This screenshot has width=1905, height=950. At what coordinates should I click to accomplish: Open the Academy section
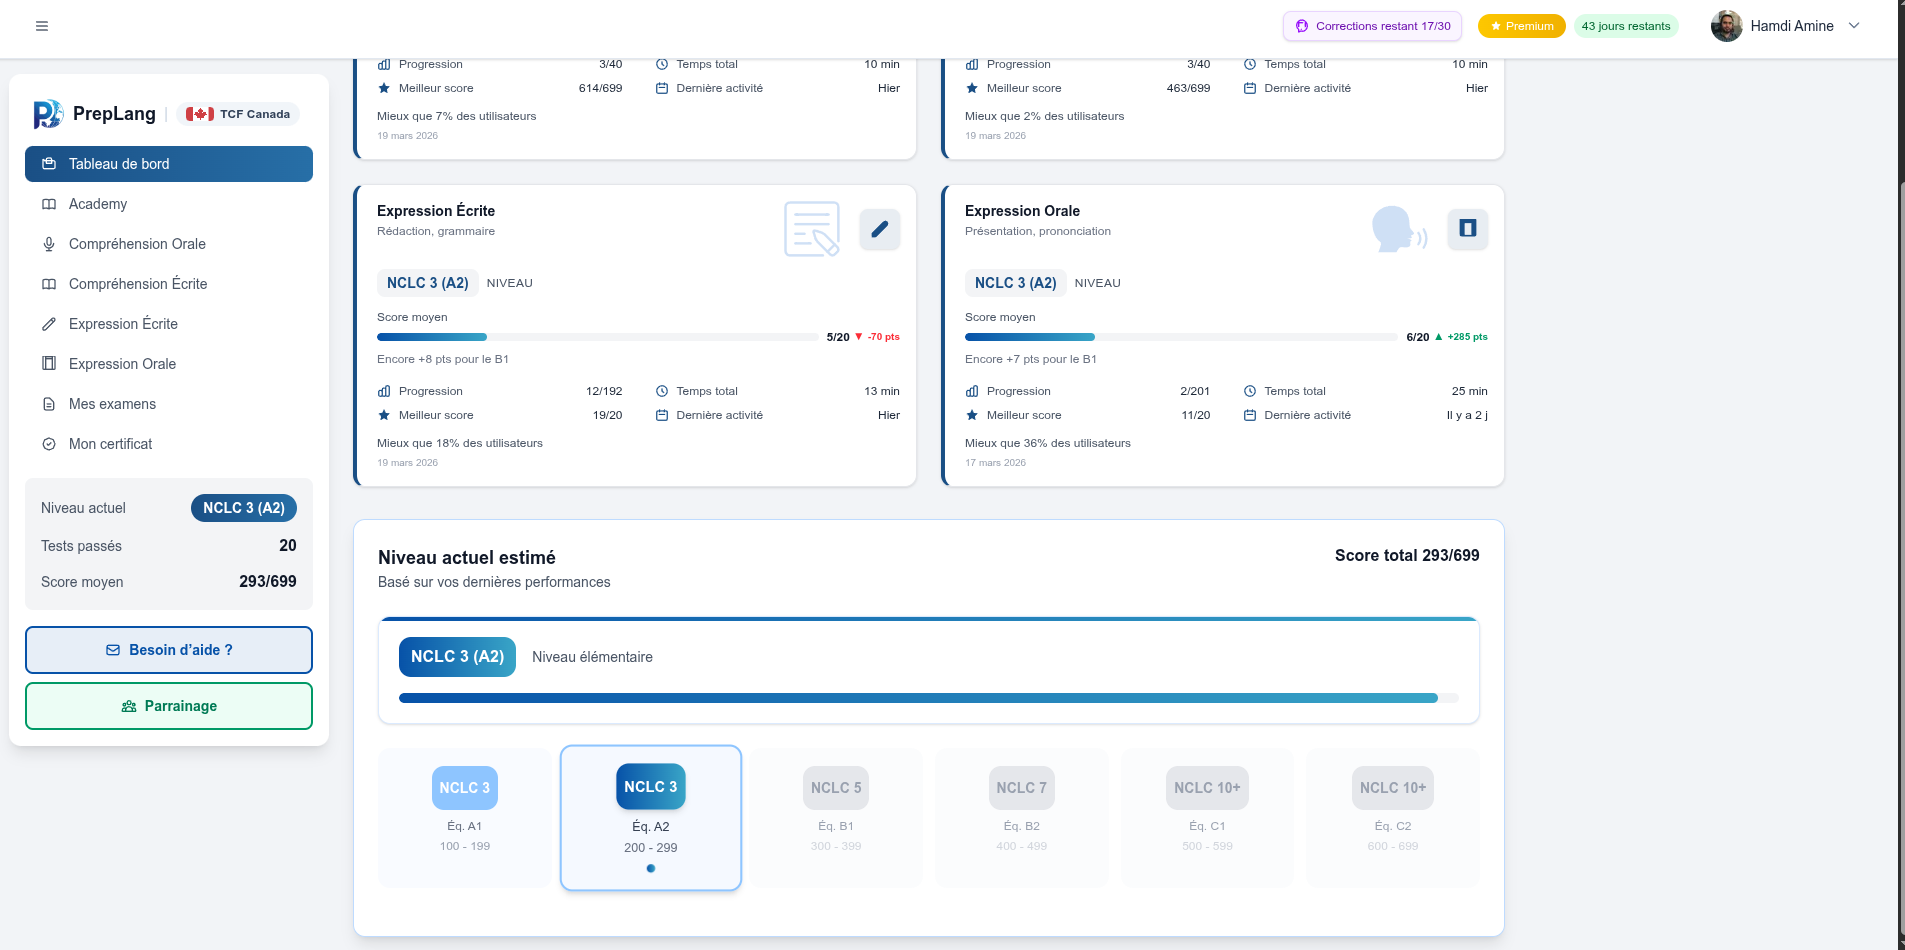click(98, 204)
